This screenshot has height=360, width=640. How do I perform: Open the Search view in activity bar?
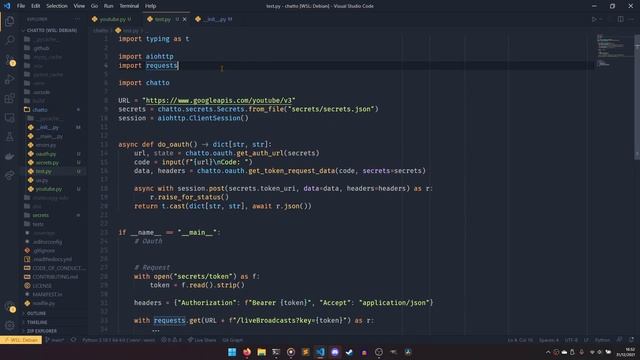[10, 40]
